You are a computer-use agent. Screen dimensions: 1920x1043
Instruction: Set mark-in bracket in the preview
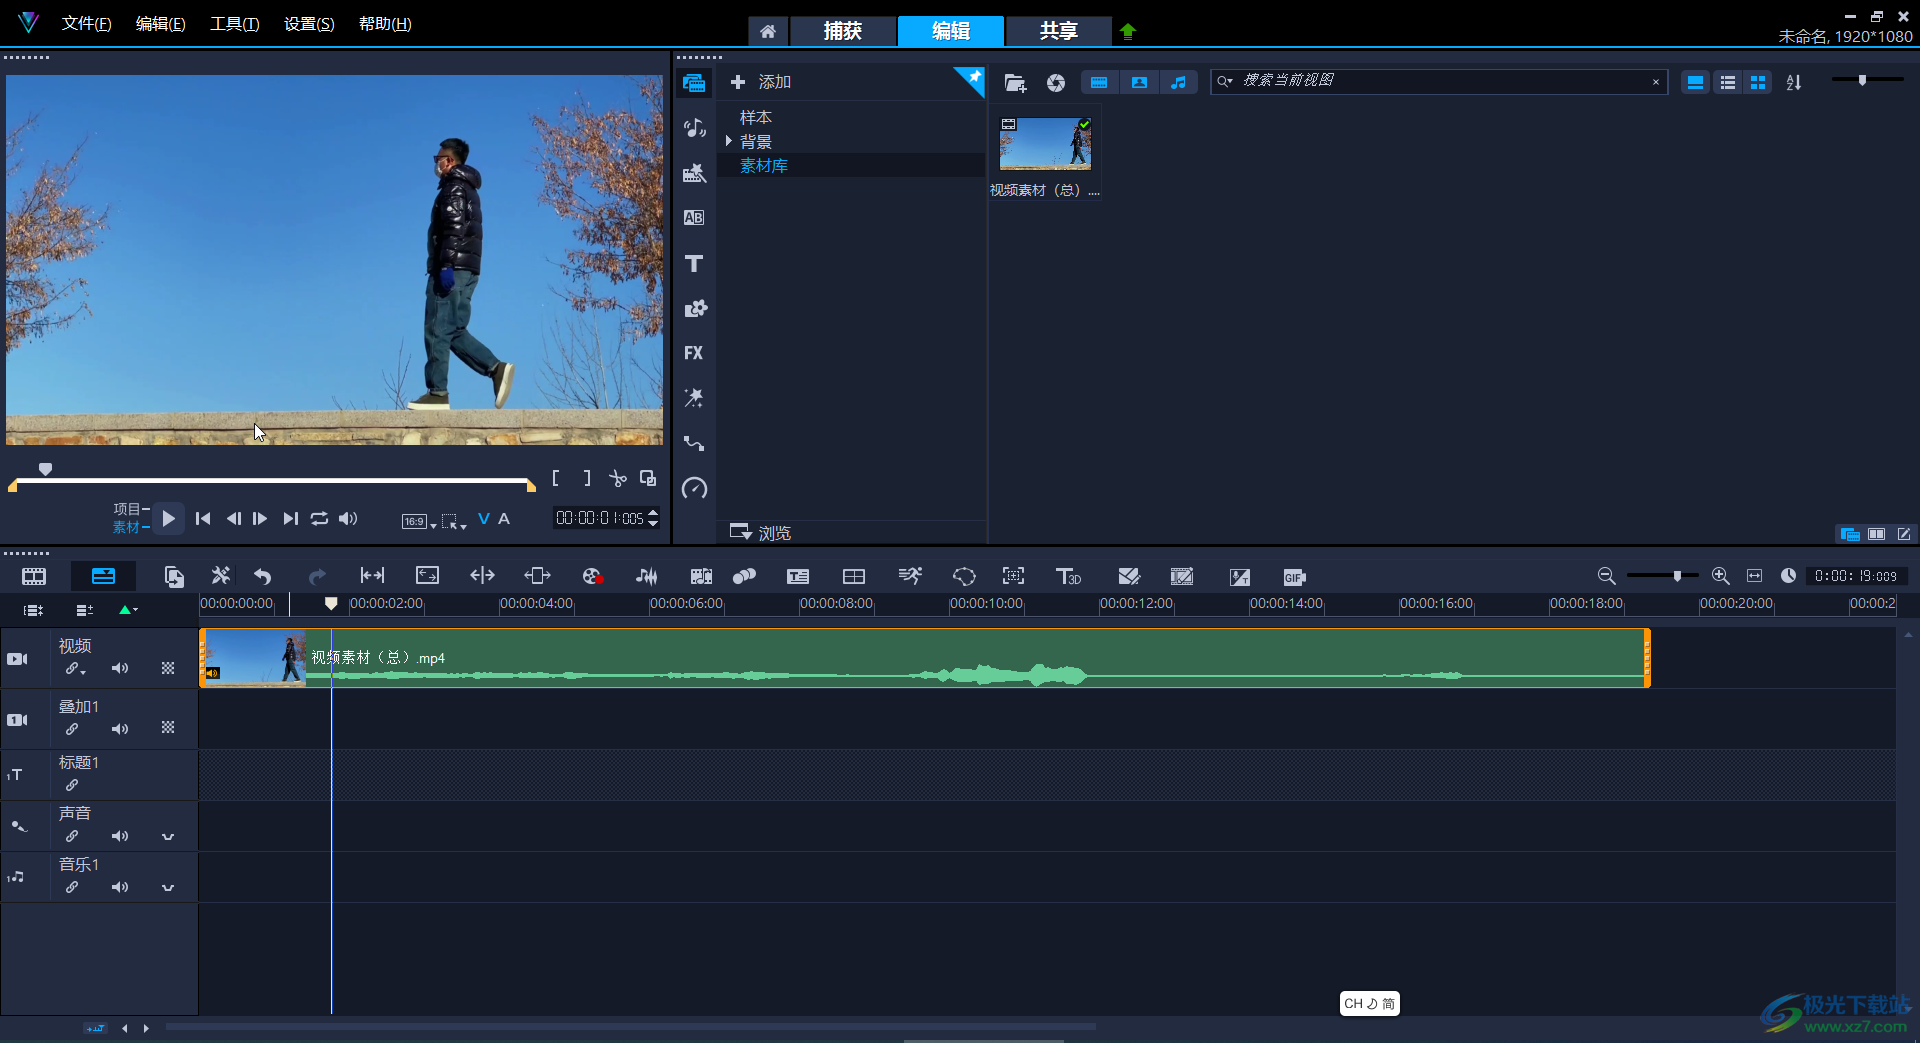tap(556, 479)
